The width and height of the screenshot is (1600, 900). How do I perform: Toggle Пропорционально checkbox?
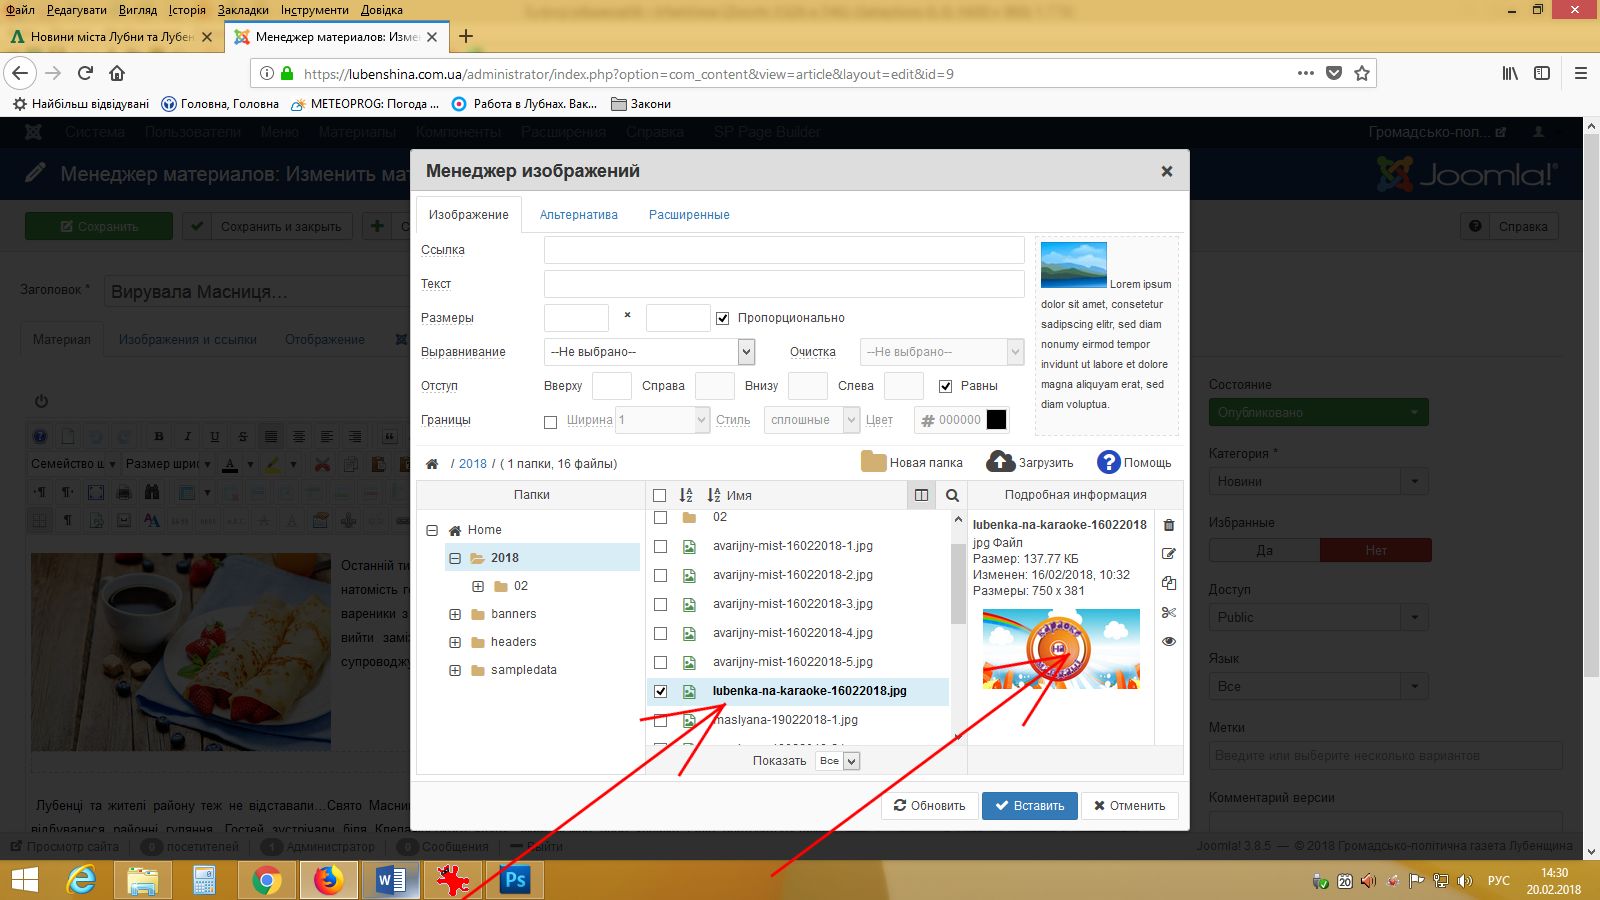tap(722, 318)
